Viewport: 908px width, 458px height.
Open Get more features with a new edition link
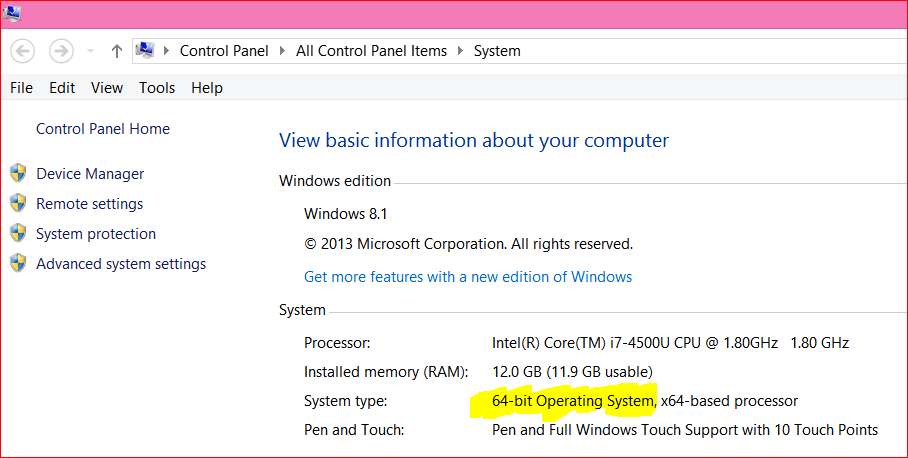tap(468, 277)
